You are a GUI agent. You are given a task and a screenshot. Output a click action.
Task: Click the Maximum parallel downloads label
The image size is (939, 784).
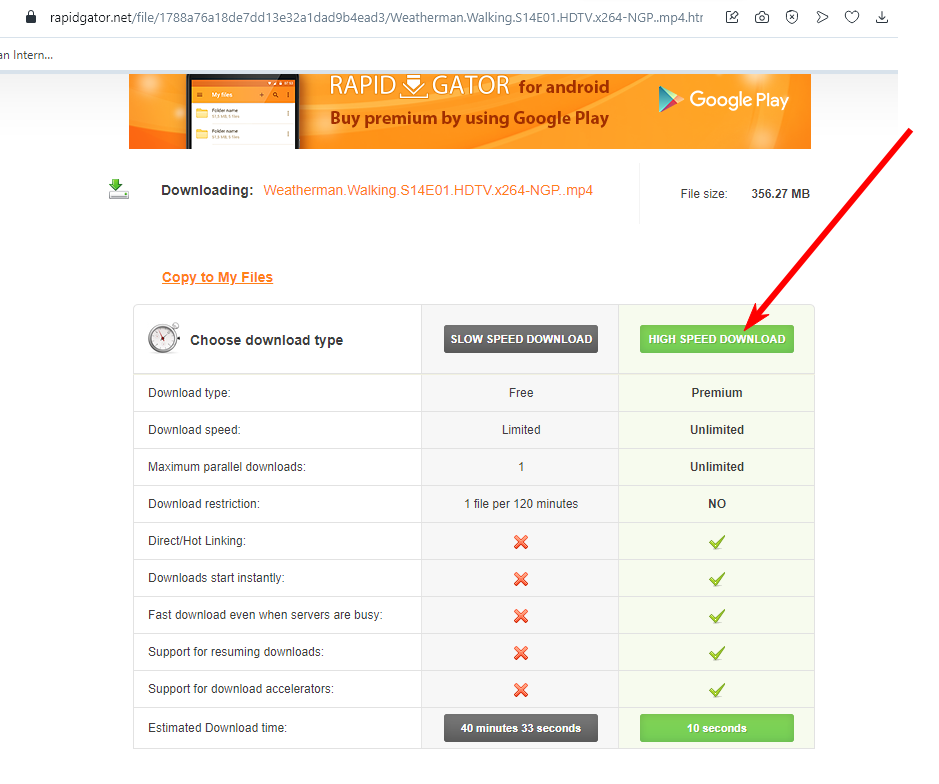point(227,467)
